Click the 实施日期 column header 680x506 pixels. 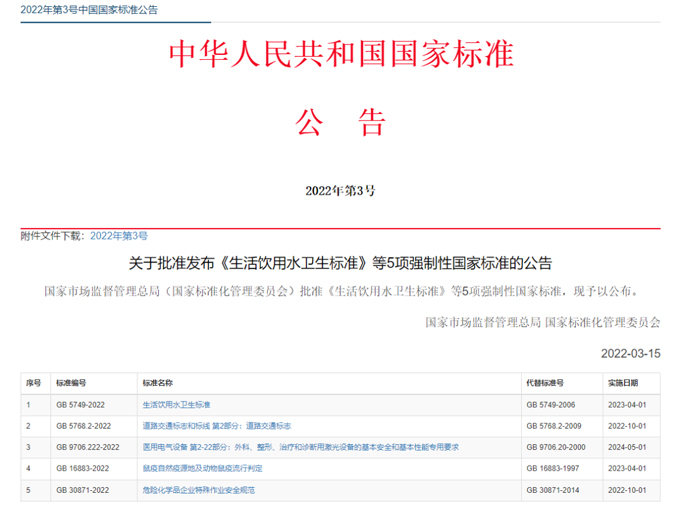(624, 383)
